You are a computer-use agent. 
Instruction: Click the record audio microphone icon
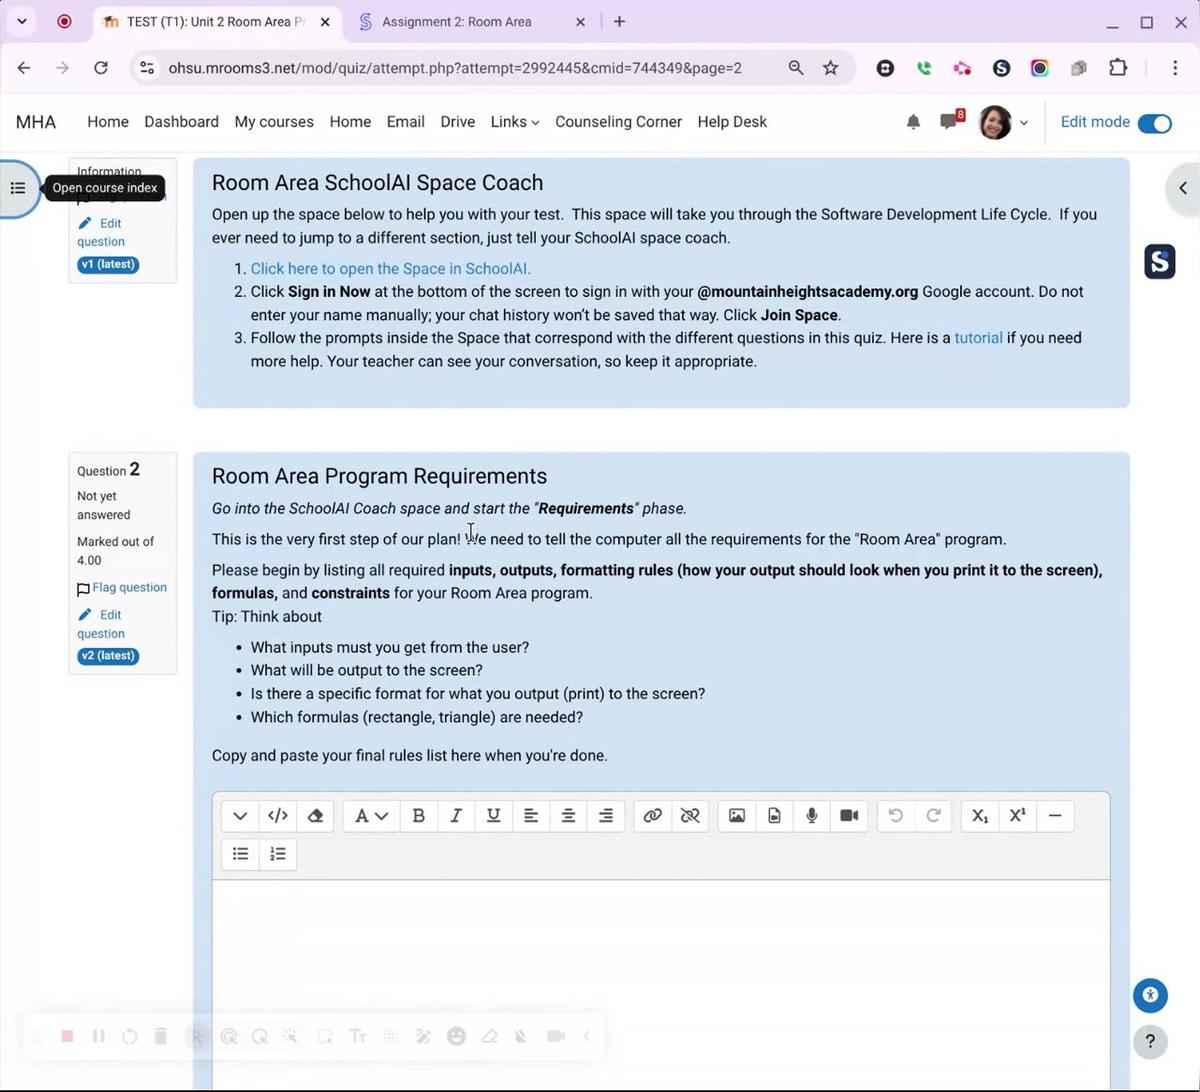pos(811,816)
